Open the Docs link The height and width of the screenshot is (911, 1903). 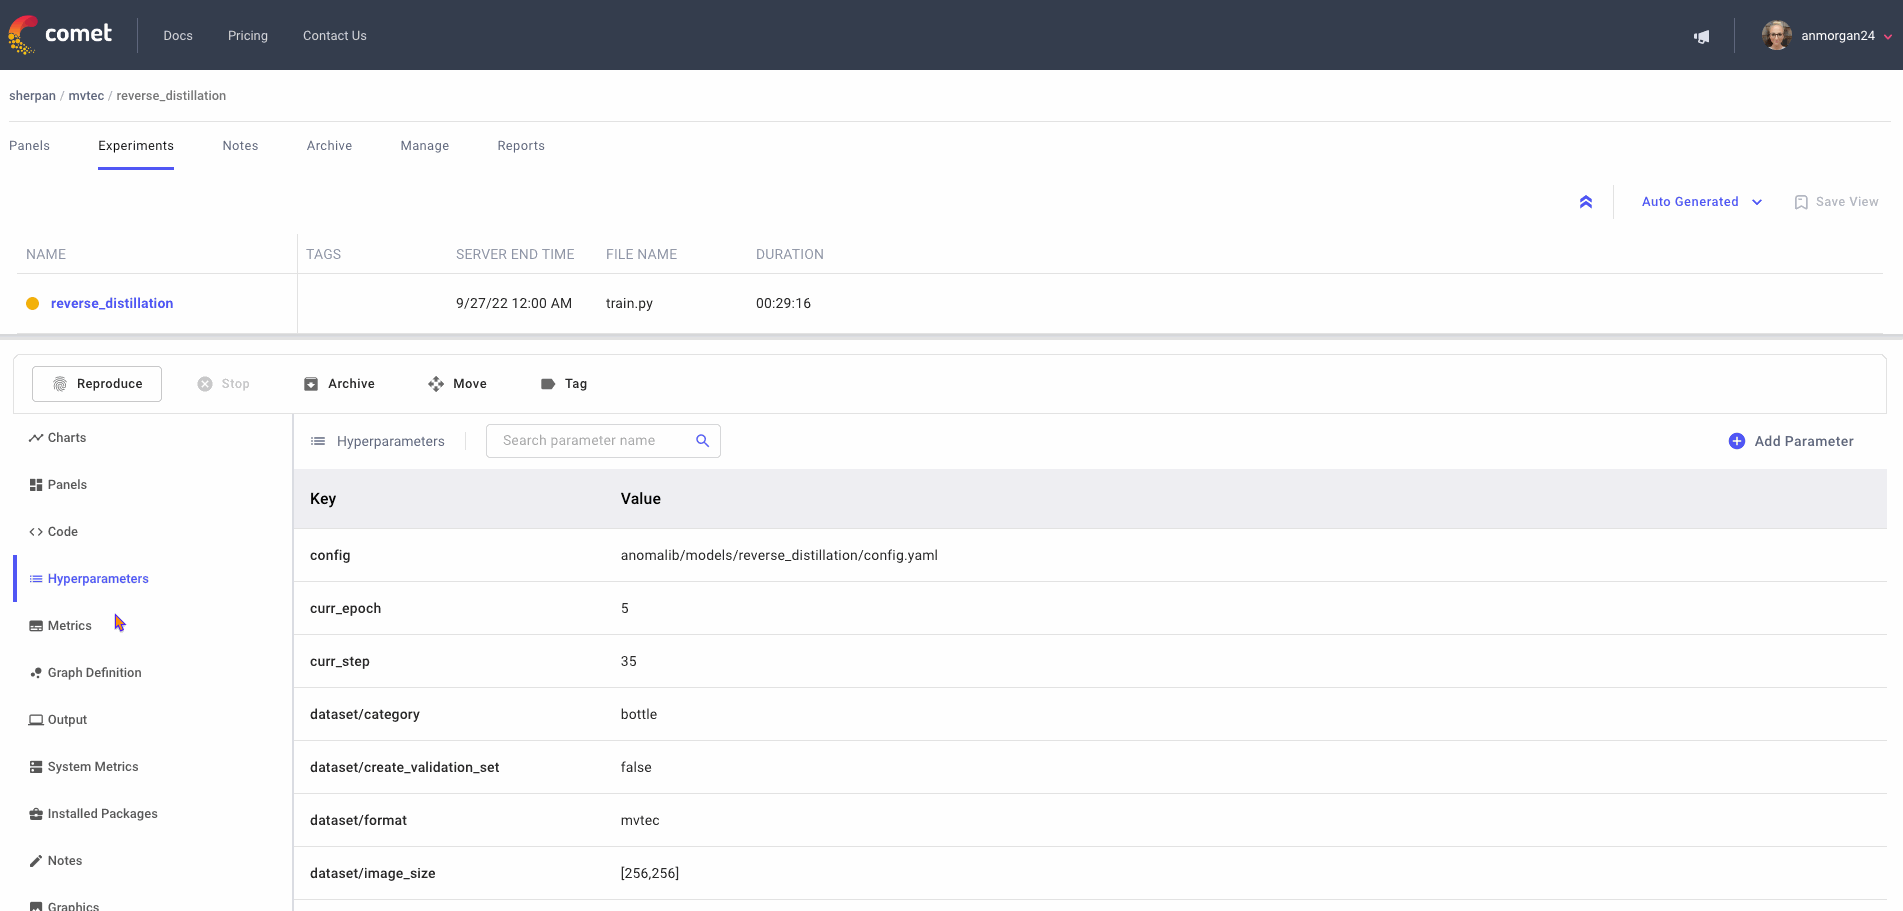point(178,36)
